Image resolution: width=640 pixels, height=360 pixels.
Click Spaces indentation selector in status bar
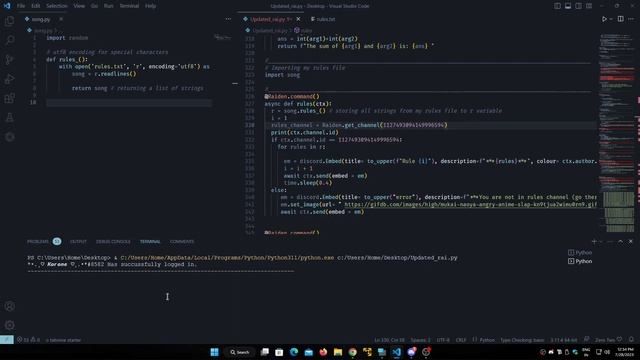pos(420,340)
